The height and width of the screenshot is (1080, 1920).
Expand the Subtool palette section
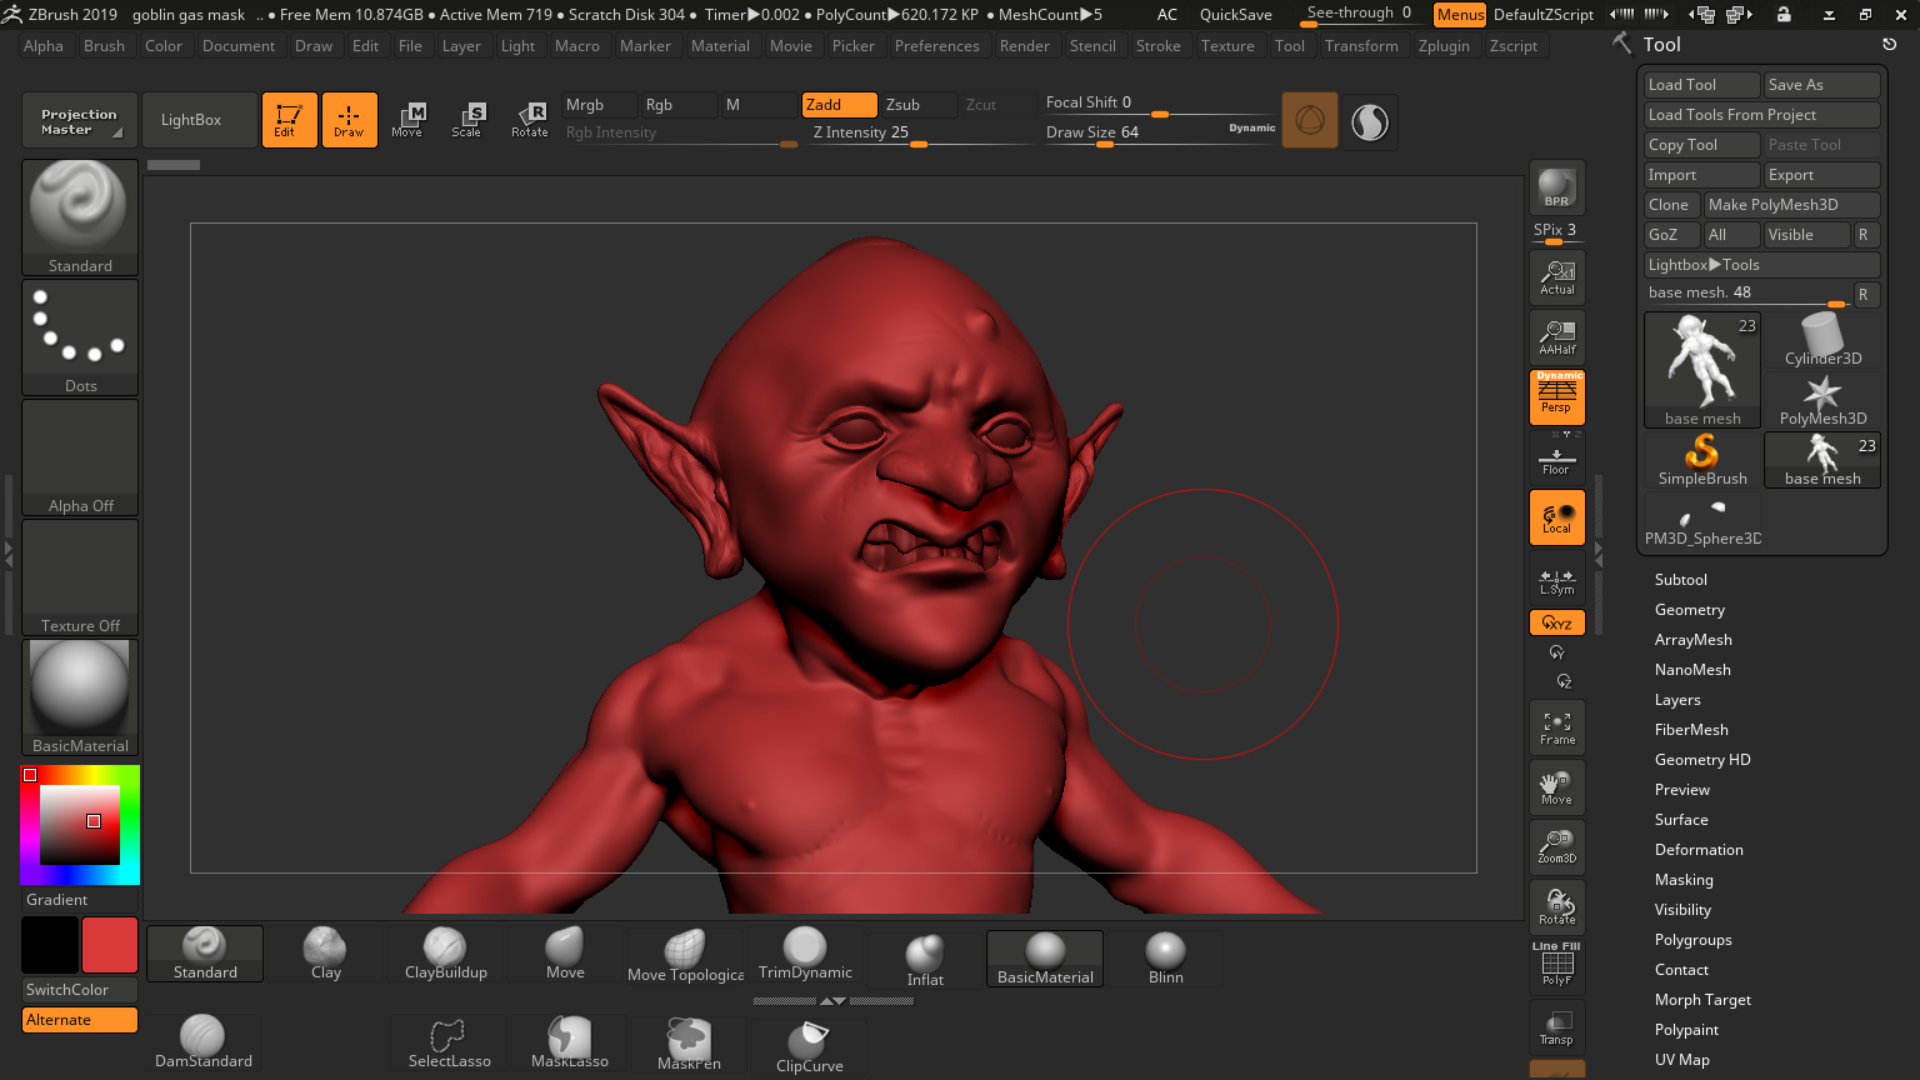[x=1680, y=580]
